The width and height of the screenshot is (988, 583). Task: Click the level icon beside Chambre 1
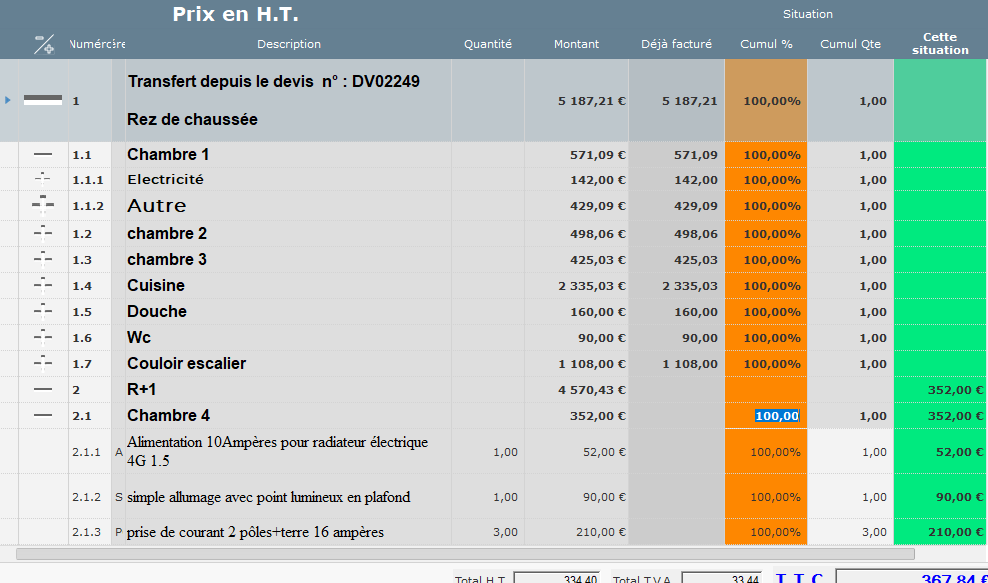coord(43,155)
